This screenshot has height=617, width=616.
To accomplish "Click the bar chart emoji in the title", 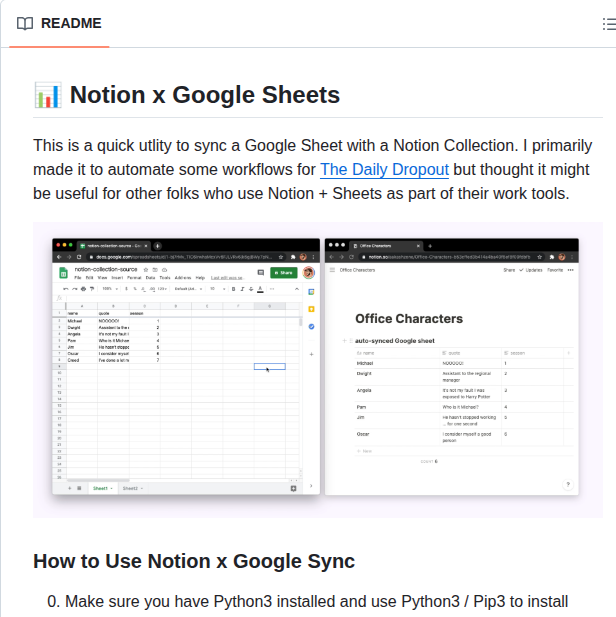I will (x=48, y=95).
